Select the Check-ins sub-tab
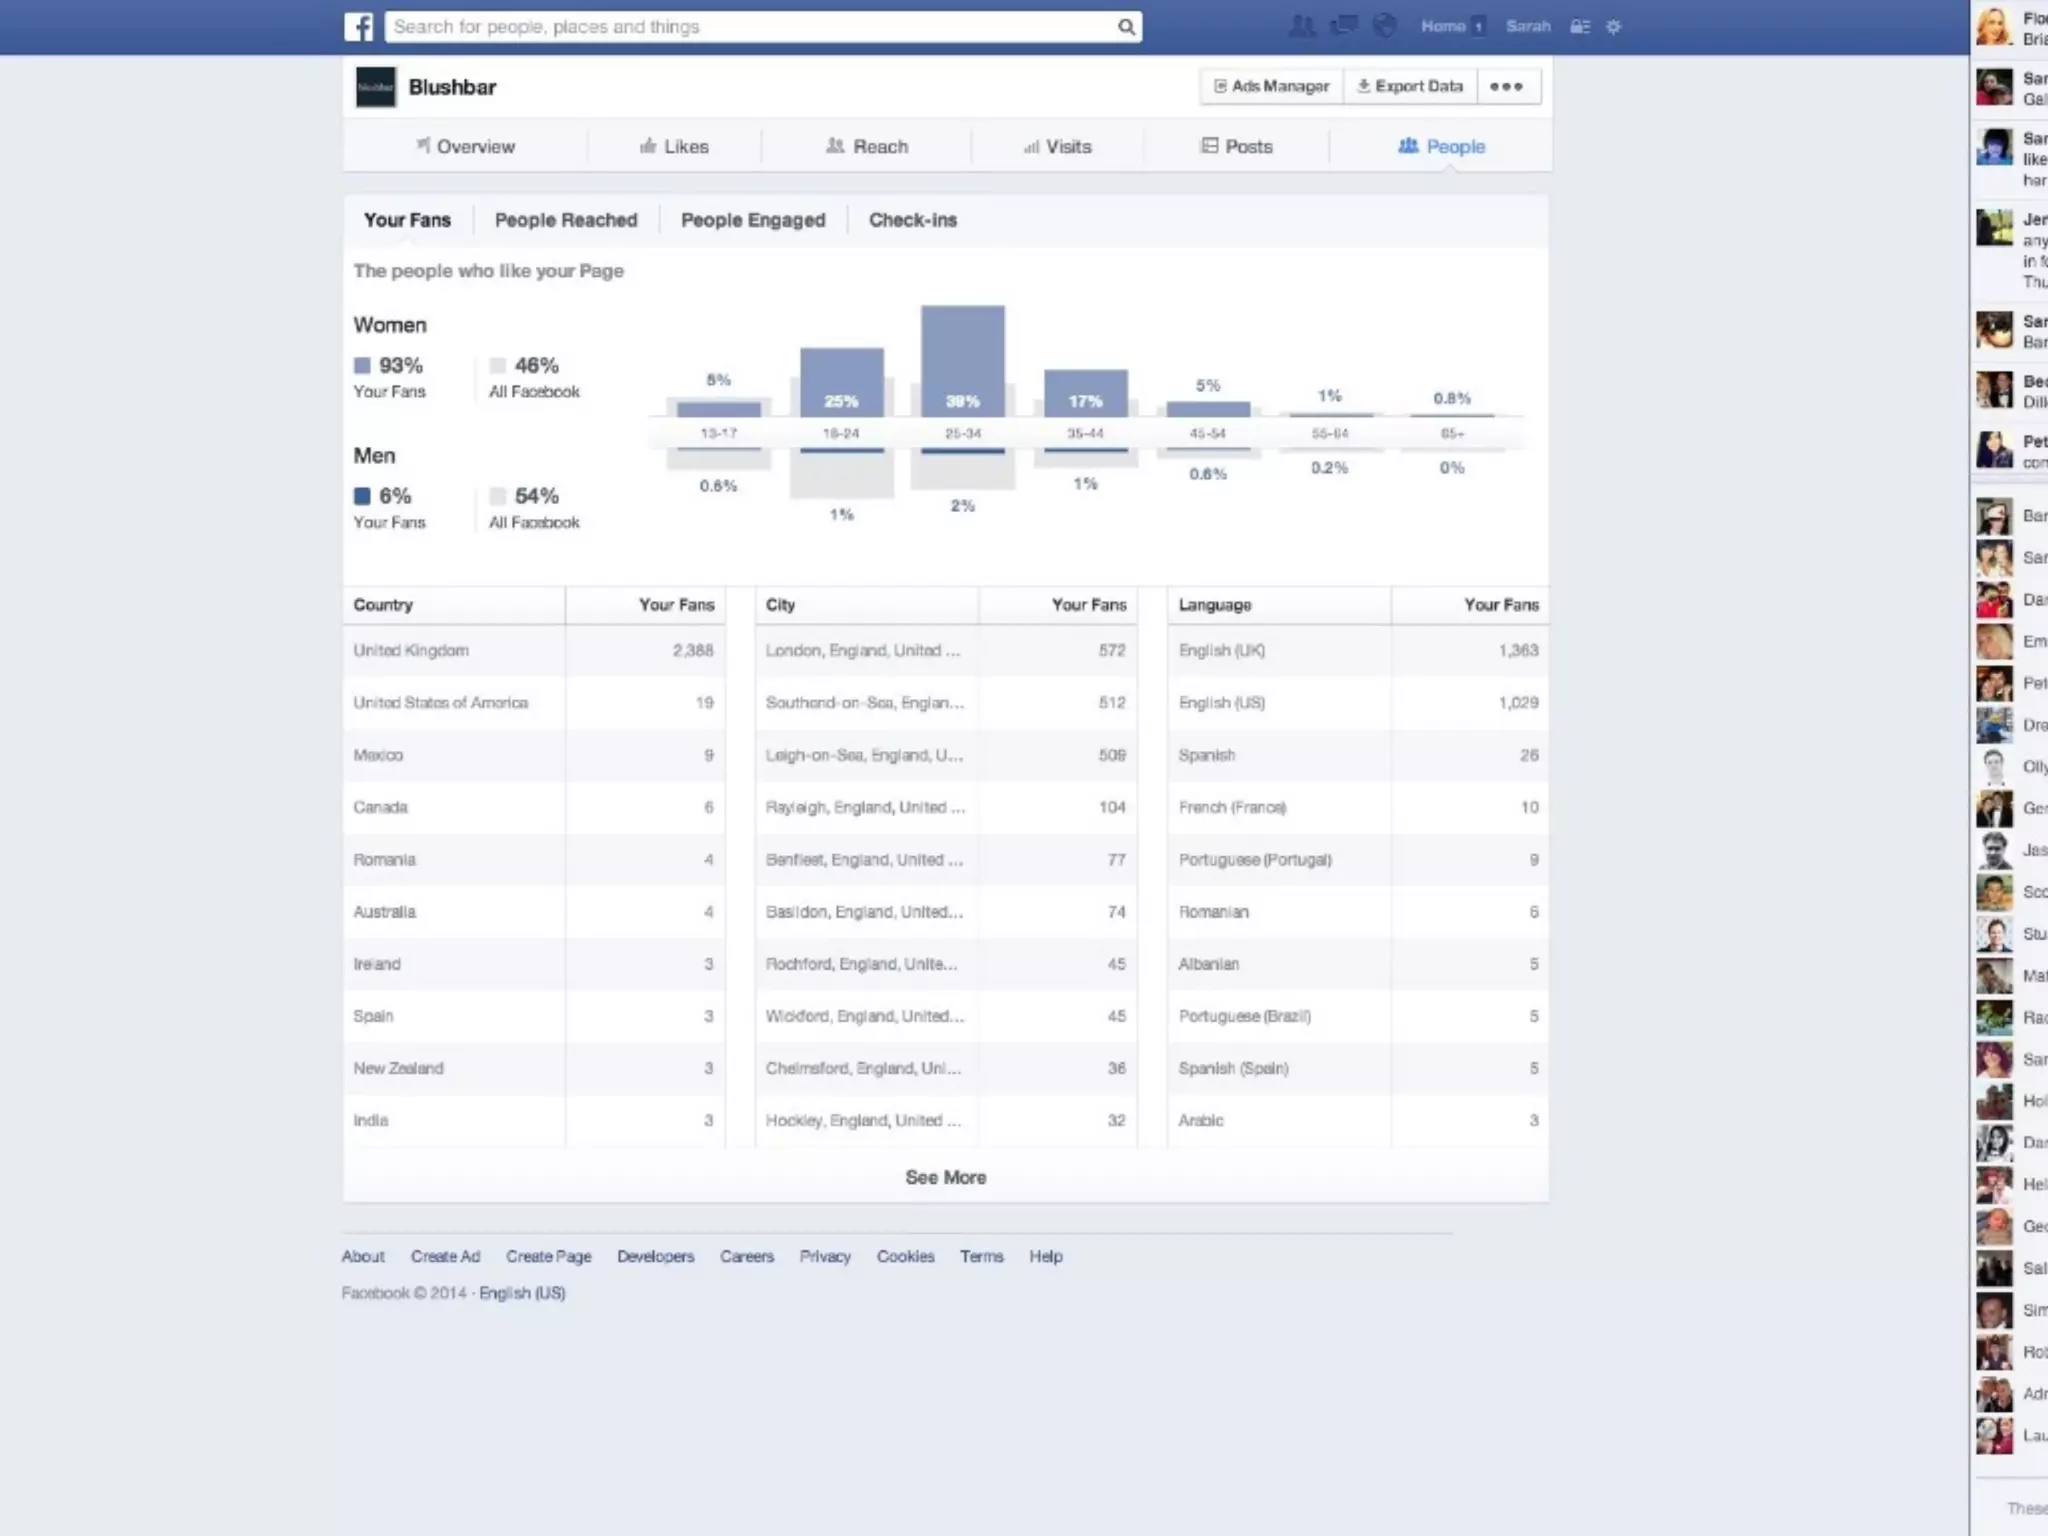The height and width of the screenshot is (1536, 2048). pyautogui.click(x=912, y=220)
